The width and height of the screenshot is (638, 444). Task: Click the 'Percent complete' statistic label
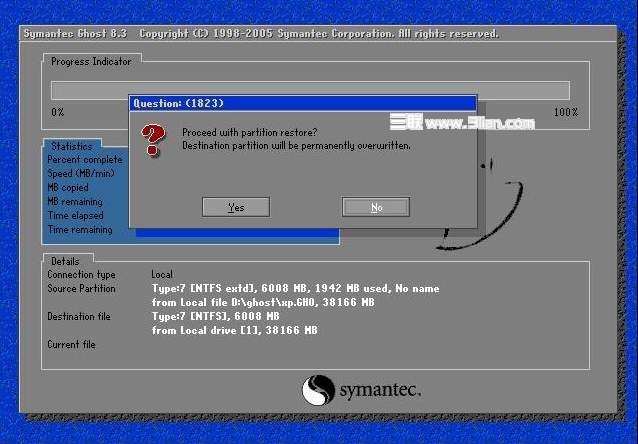(85, 160)
